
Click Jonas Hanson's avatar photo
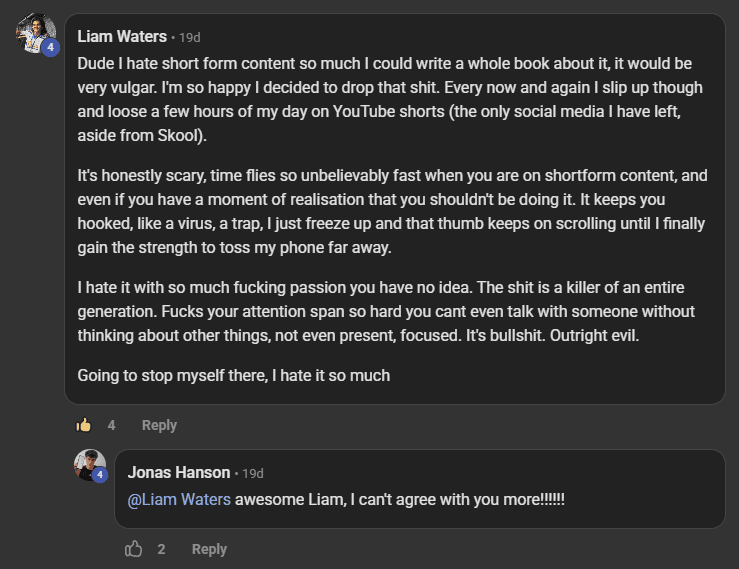click(88, 463)
